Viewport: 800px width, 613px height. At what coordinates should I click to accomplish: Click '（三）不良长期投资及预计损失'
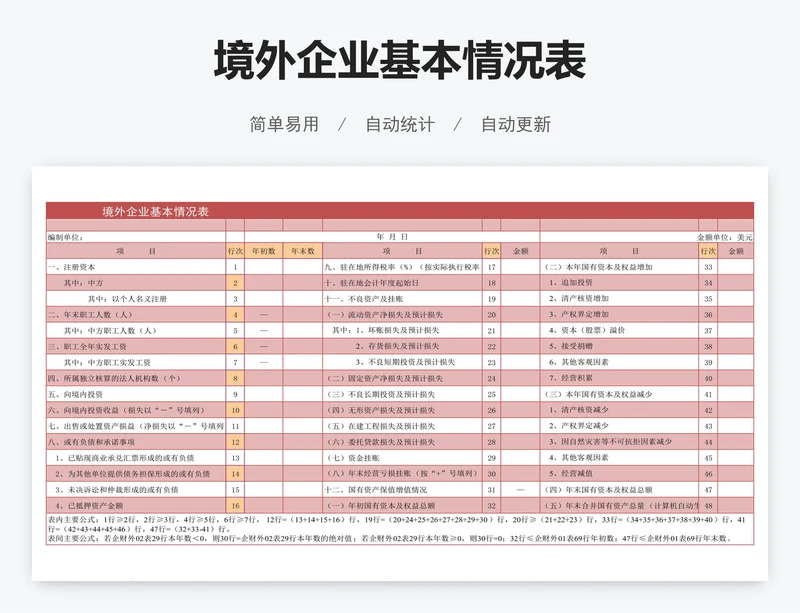[402, 394]
